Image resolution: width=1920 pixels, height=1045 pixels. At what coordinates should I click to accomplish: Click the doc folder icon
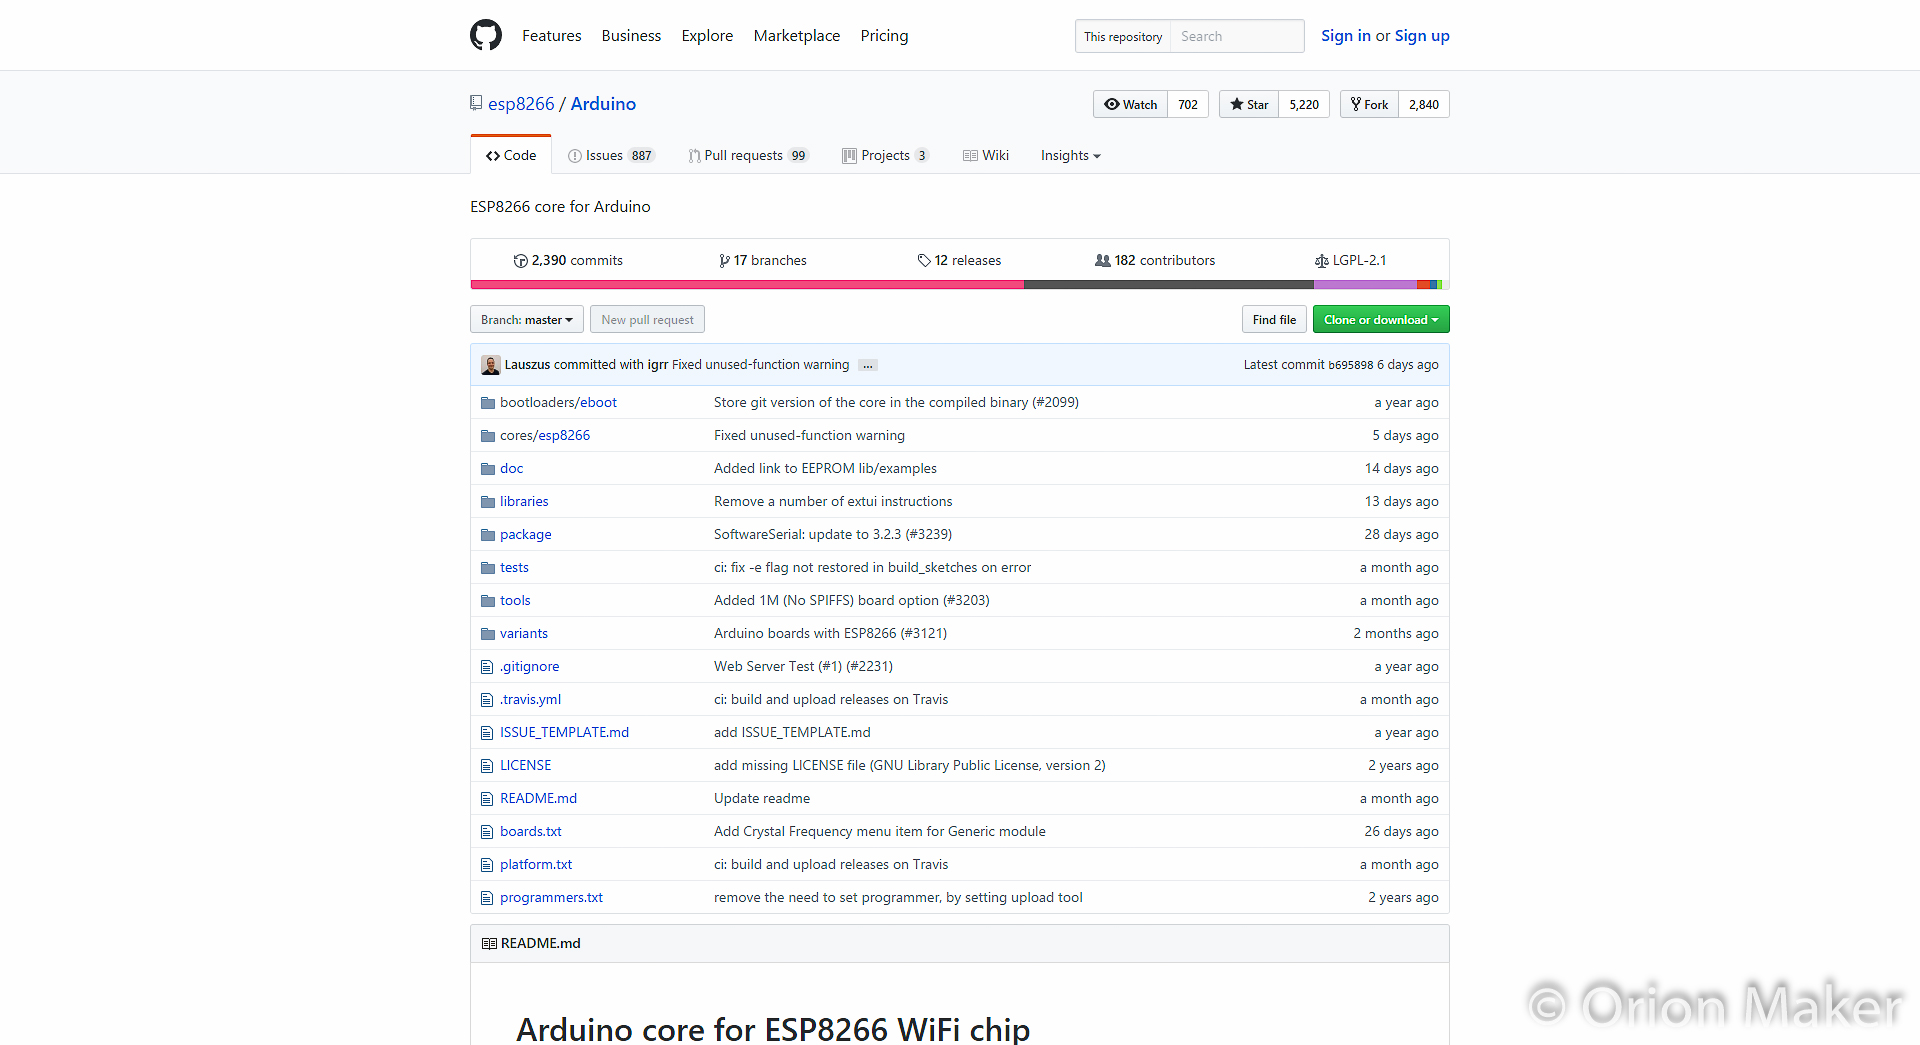click(488, 469)
